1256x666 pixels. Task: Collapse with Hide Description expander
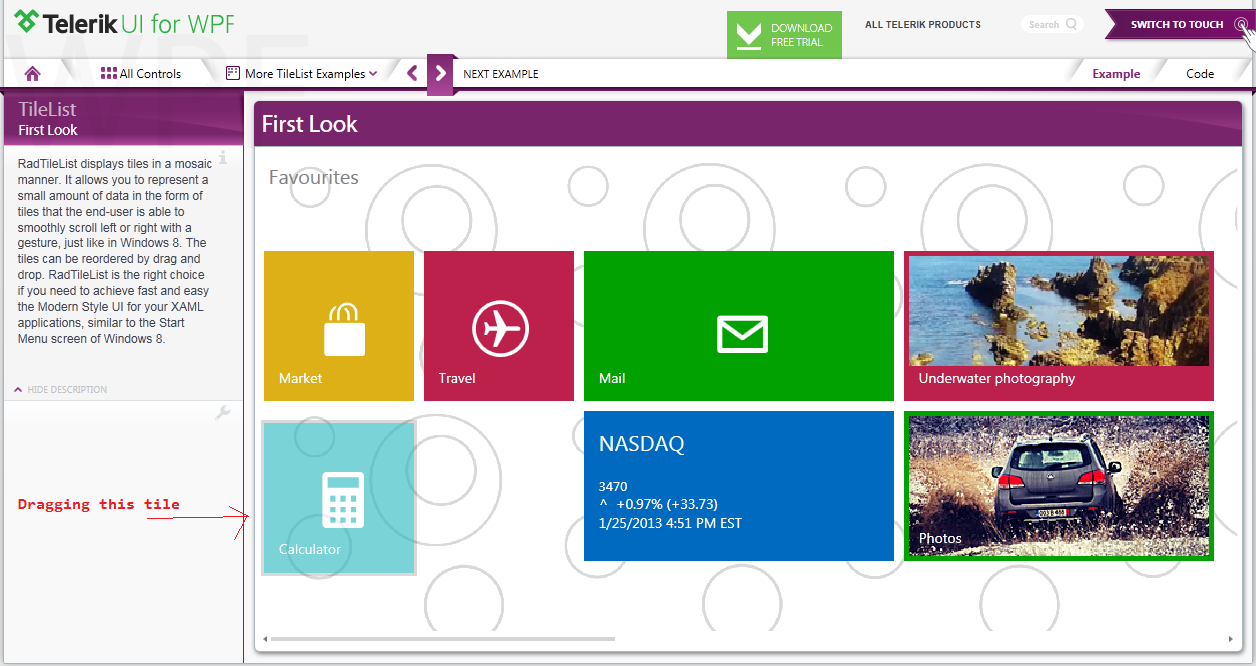(61, 390)
